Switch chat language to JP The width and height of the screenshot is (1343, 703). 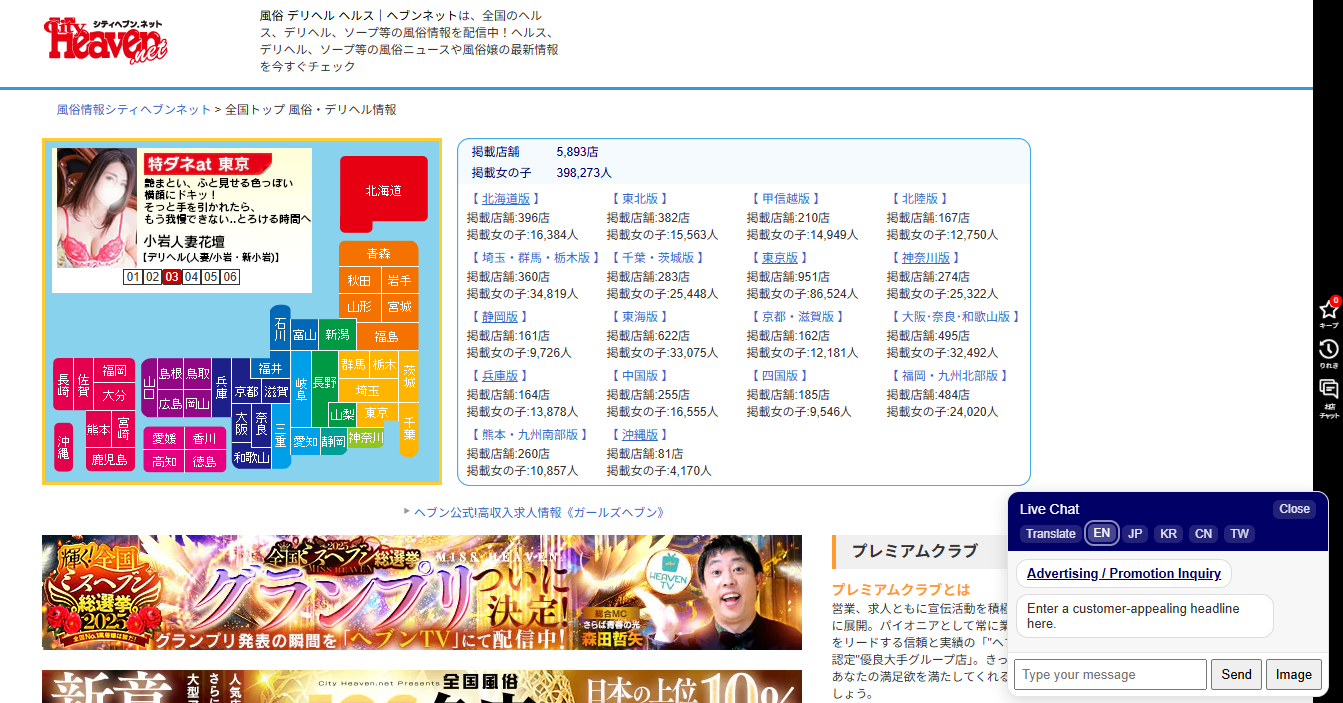click(1135, 534)
